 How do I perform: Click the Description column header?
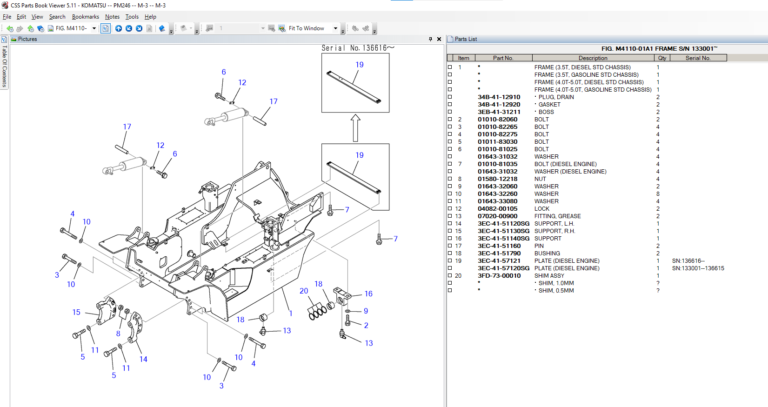click(592, 58)
